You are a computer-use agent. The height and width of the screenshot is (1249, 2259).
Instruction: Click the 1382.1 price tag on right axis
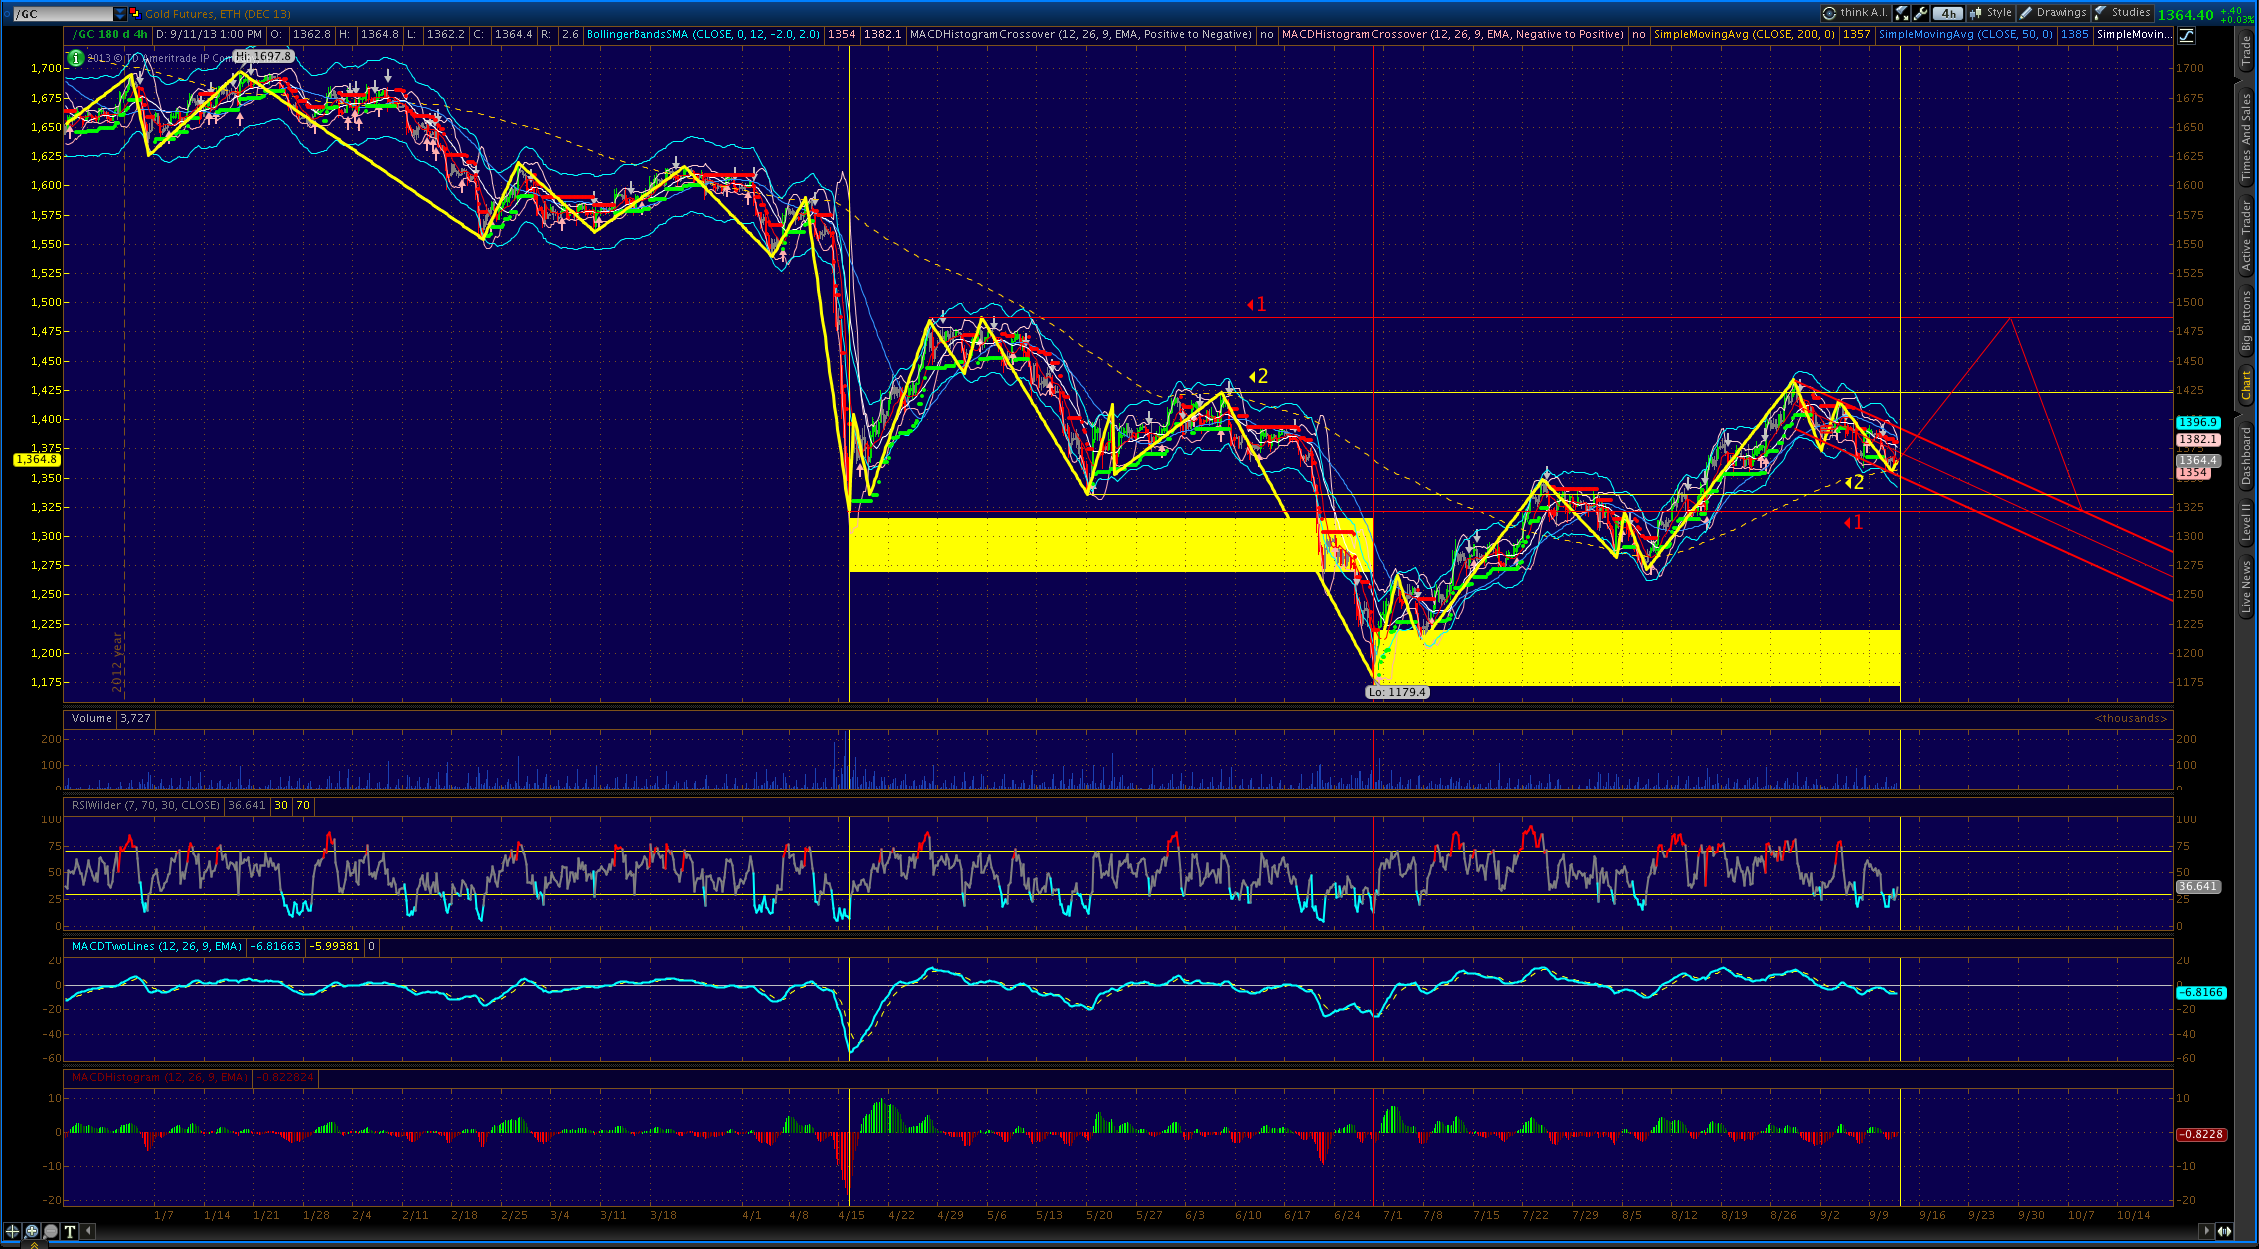click(2198, 440)
